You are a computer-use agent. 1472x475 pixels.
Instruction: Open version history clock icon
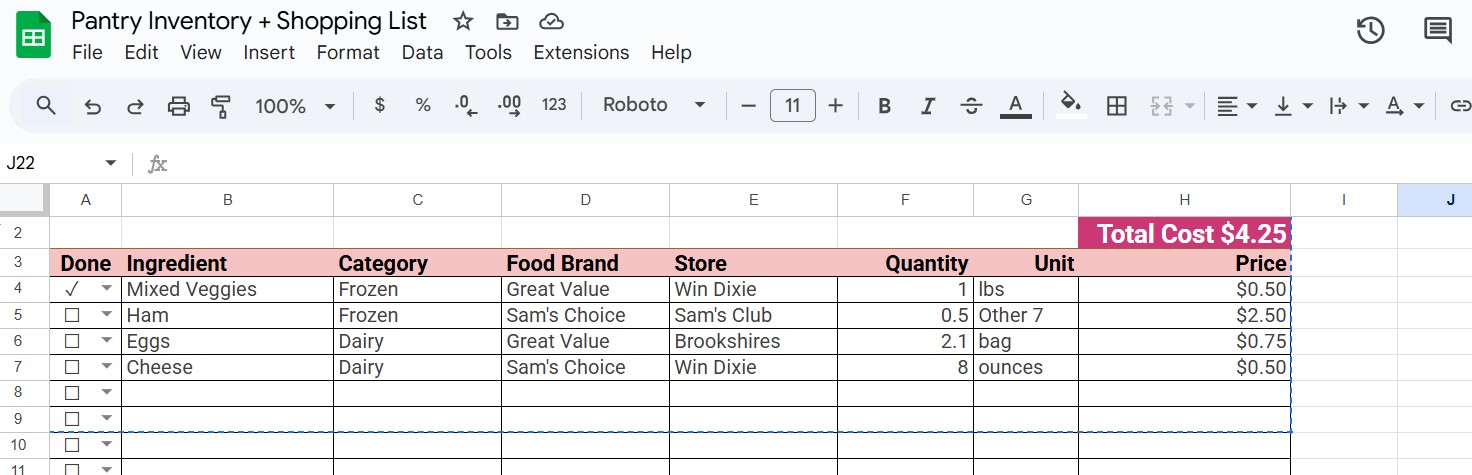coord(1370,31)
